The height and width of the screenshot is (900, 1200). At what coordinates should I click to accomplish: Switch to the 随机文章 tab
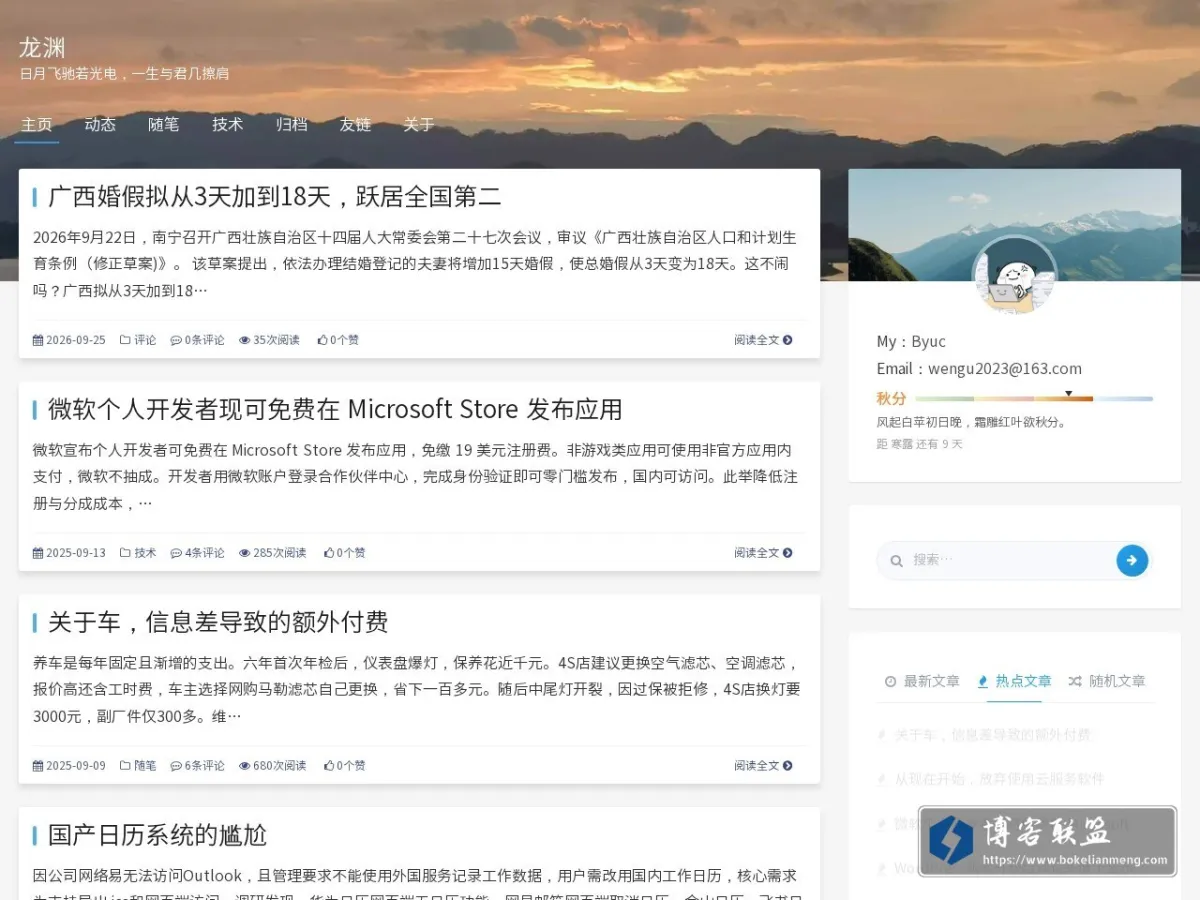tap(1107, 681)
